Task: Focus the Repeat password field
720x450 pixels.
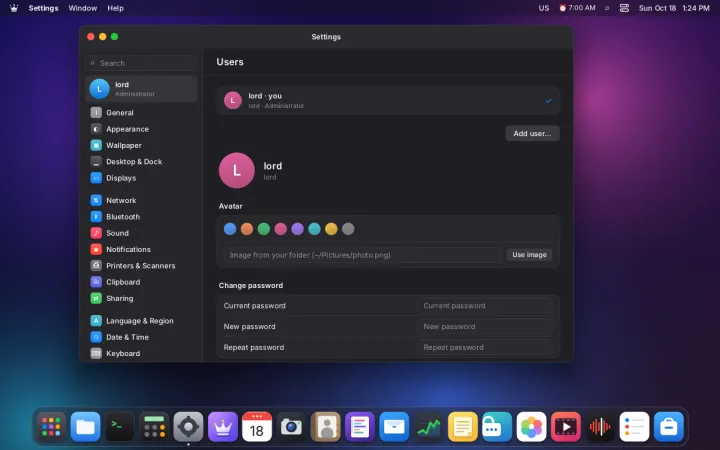Action: tap(484, 347)
